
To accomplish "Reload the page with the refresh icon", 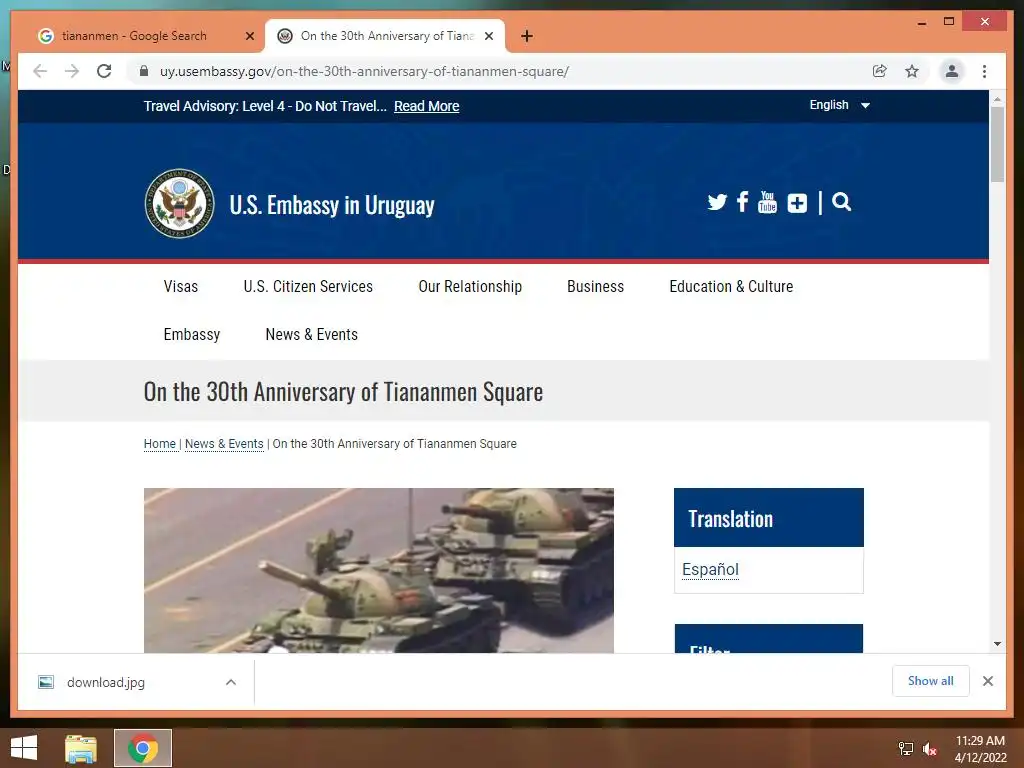I will point(104,71).
